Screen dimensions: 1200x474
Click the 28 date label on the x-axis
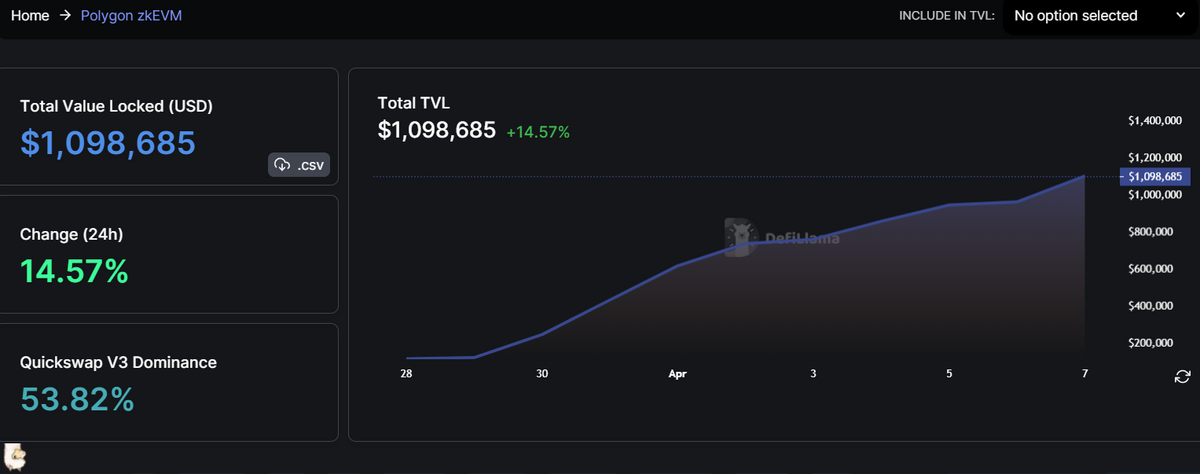406,373
